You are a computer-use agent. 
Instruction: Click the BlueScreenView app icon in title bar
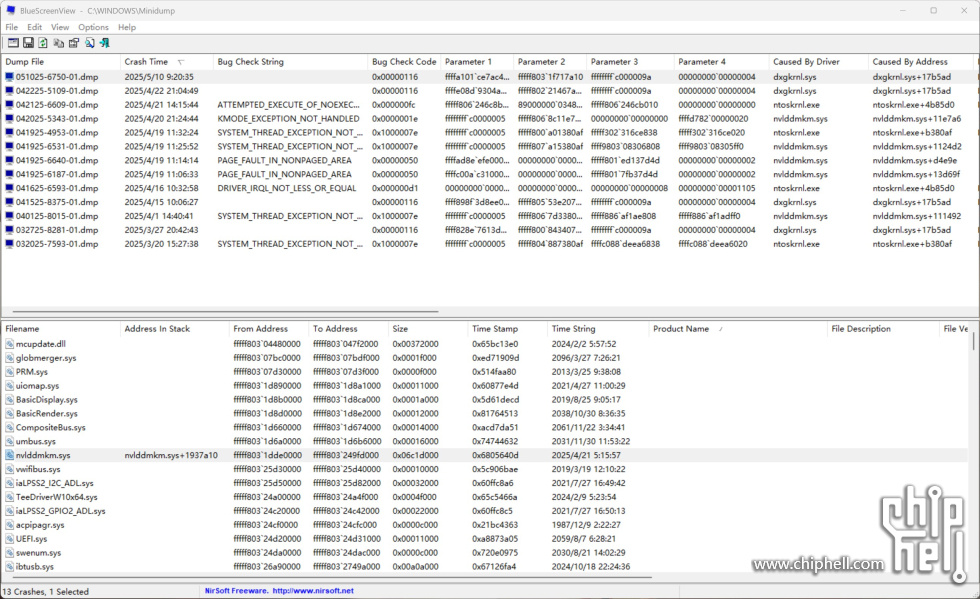point(11,11)
